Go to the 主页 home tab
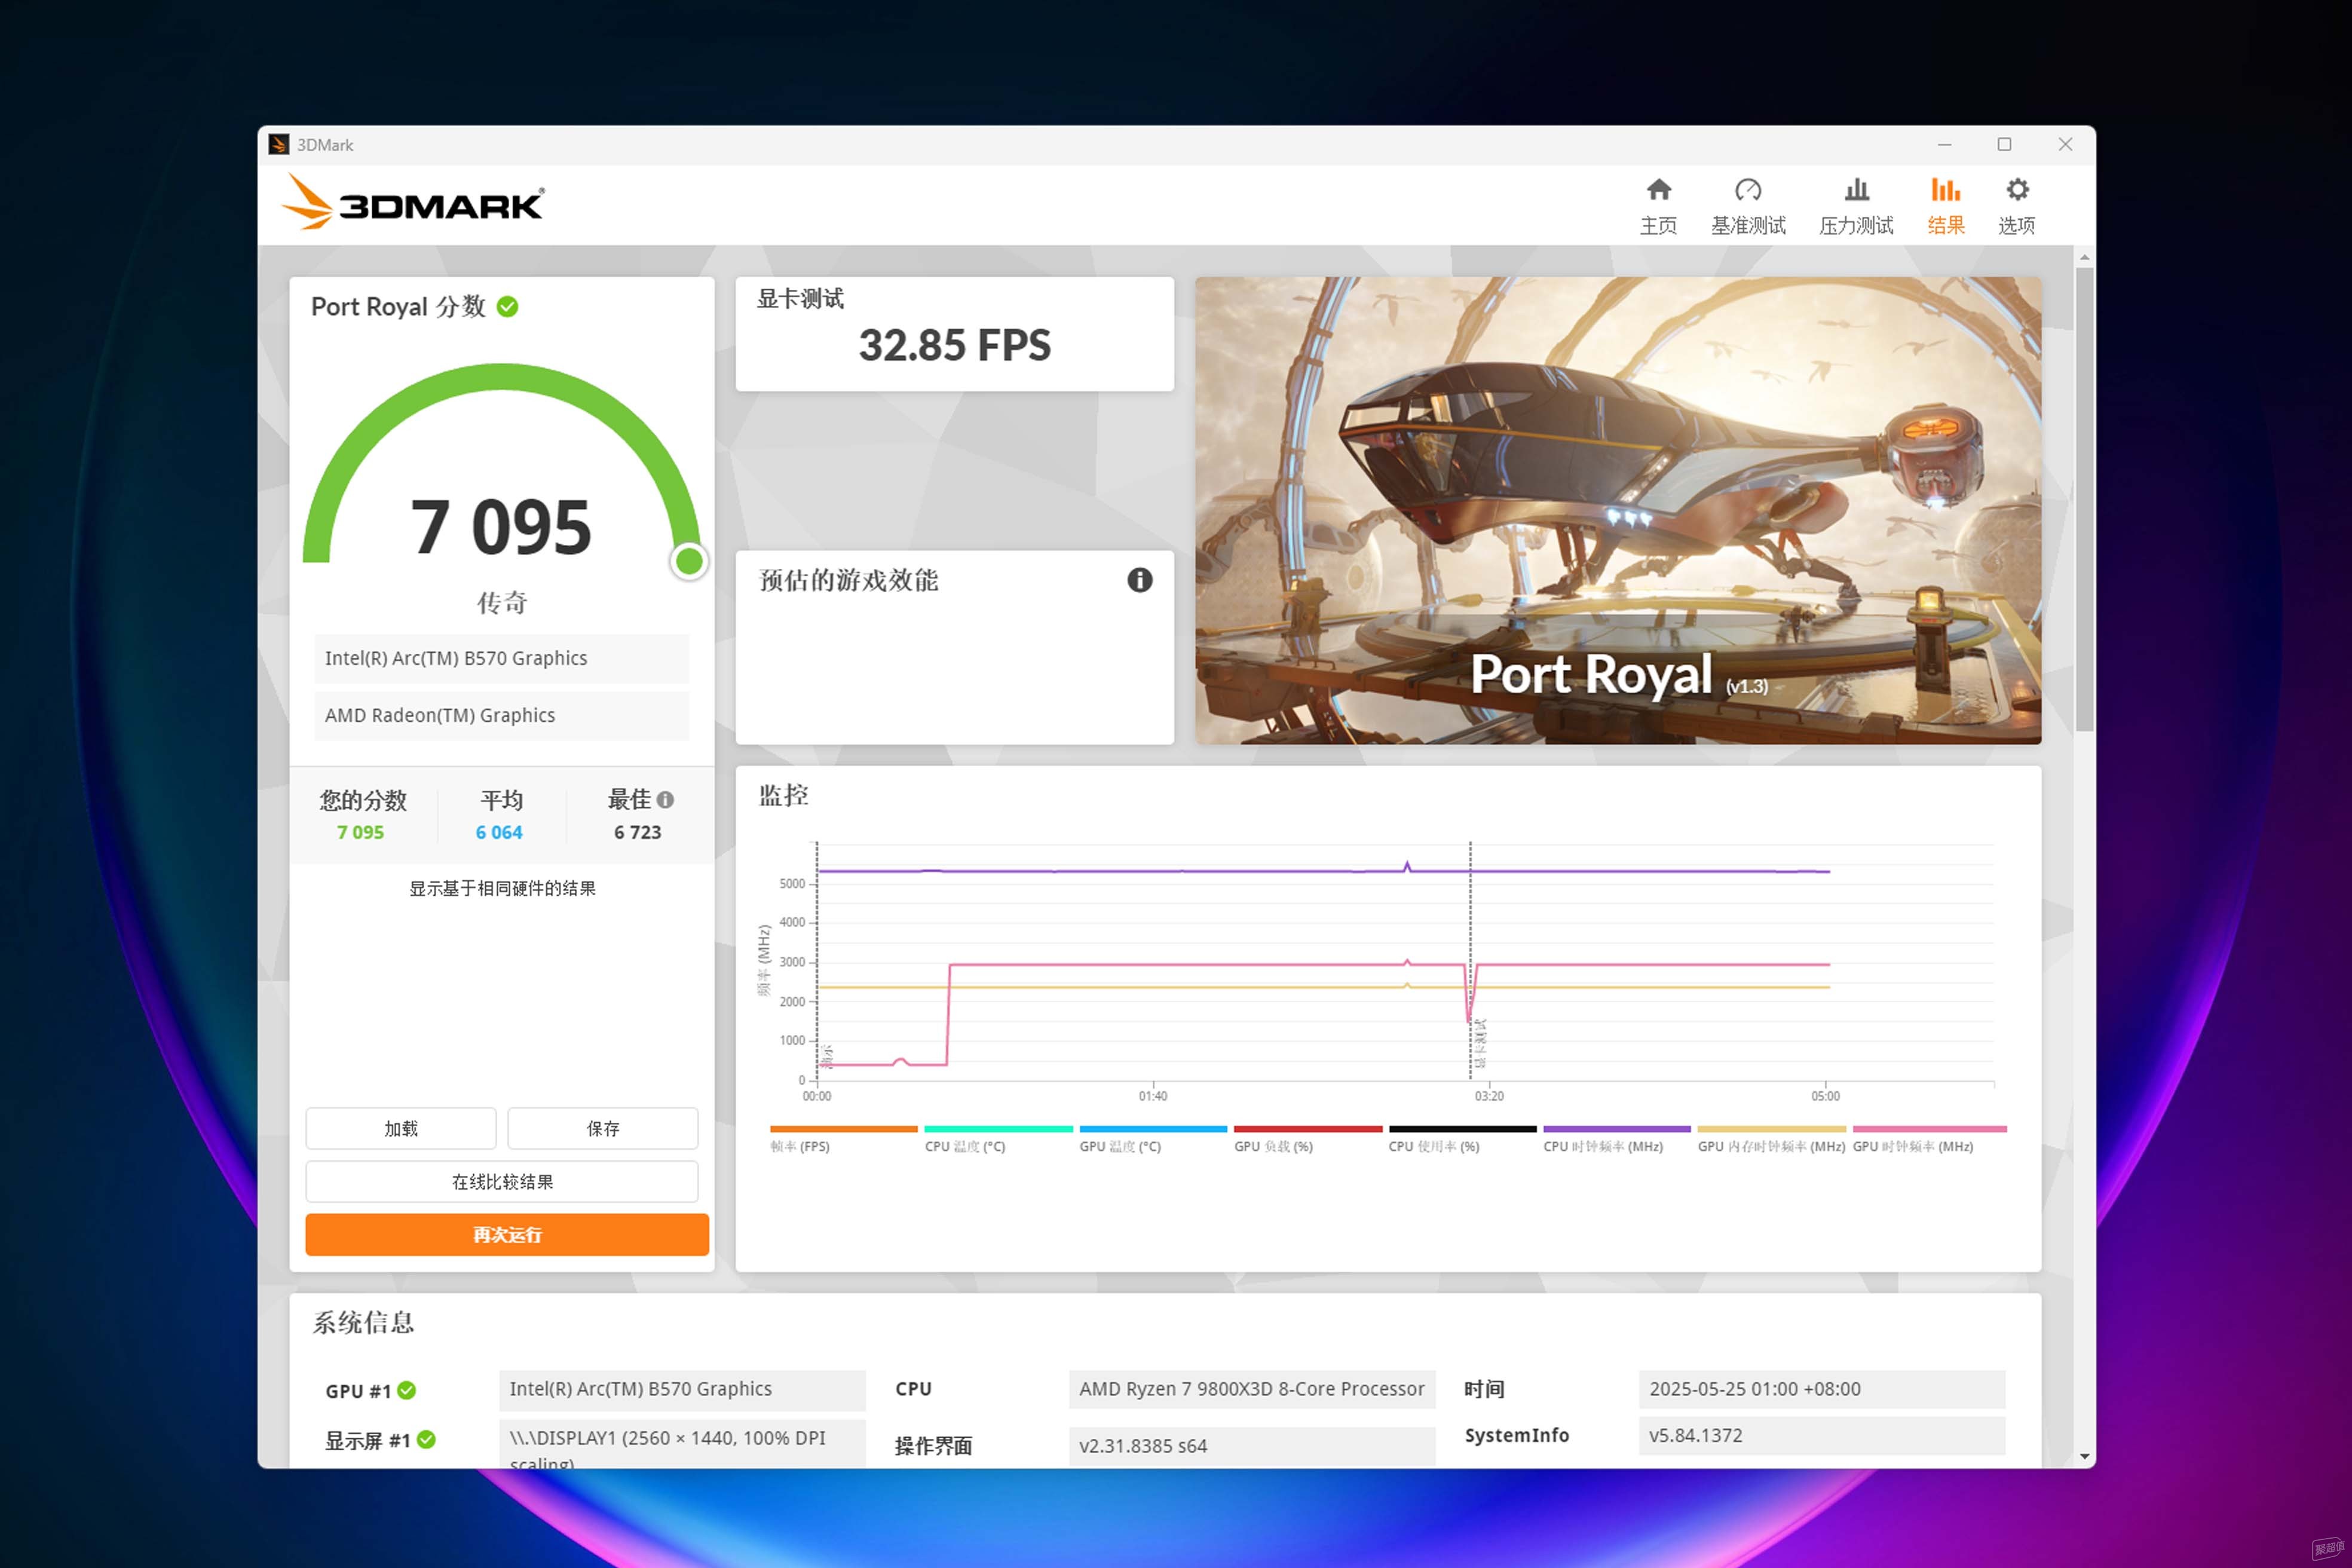The width and height of the screenshot is (2352, 1568). [x=1658, y=206]
